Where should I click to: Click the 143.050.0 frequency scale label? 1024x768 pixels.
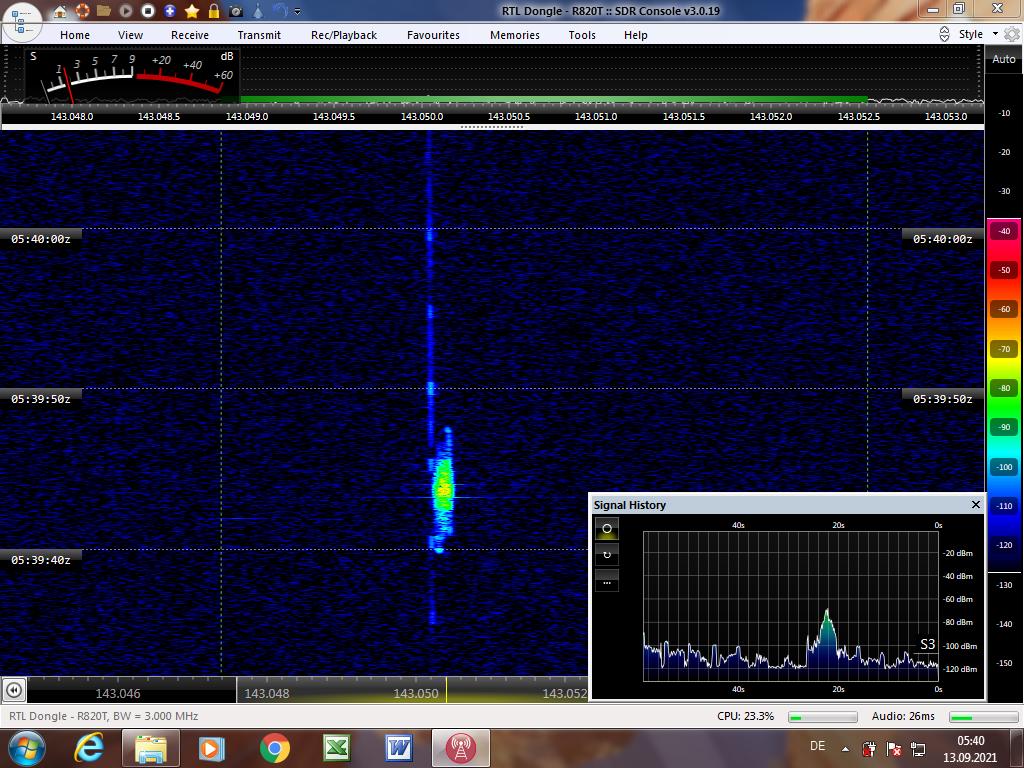click(x=421, y=116)
